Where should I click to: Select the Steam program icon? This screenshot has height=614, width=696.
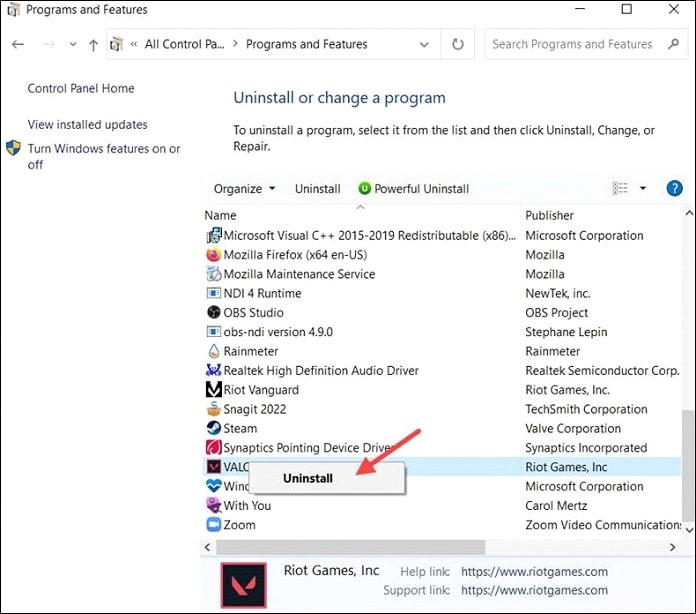(x=213, y=428)
